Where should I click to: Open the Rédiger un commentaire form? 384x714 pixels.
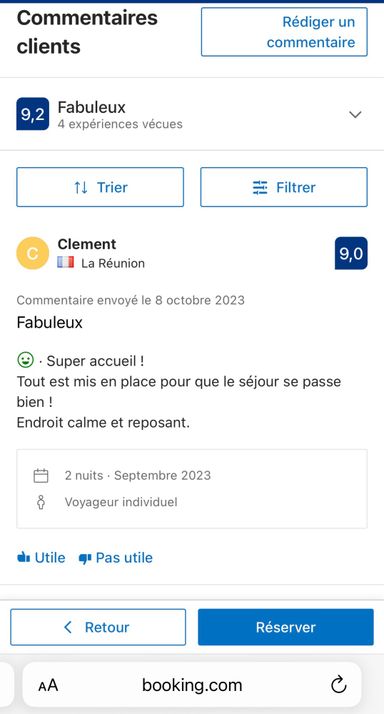284,32
